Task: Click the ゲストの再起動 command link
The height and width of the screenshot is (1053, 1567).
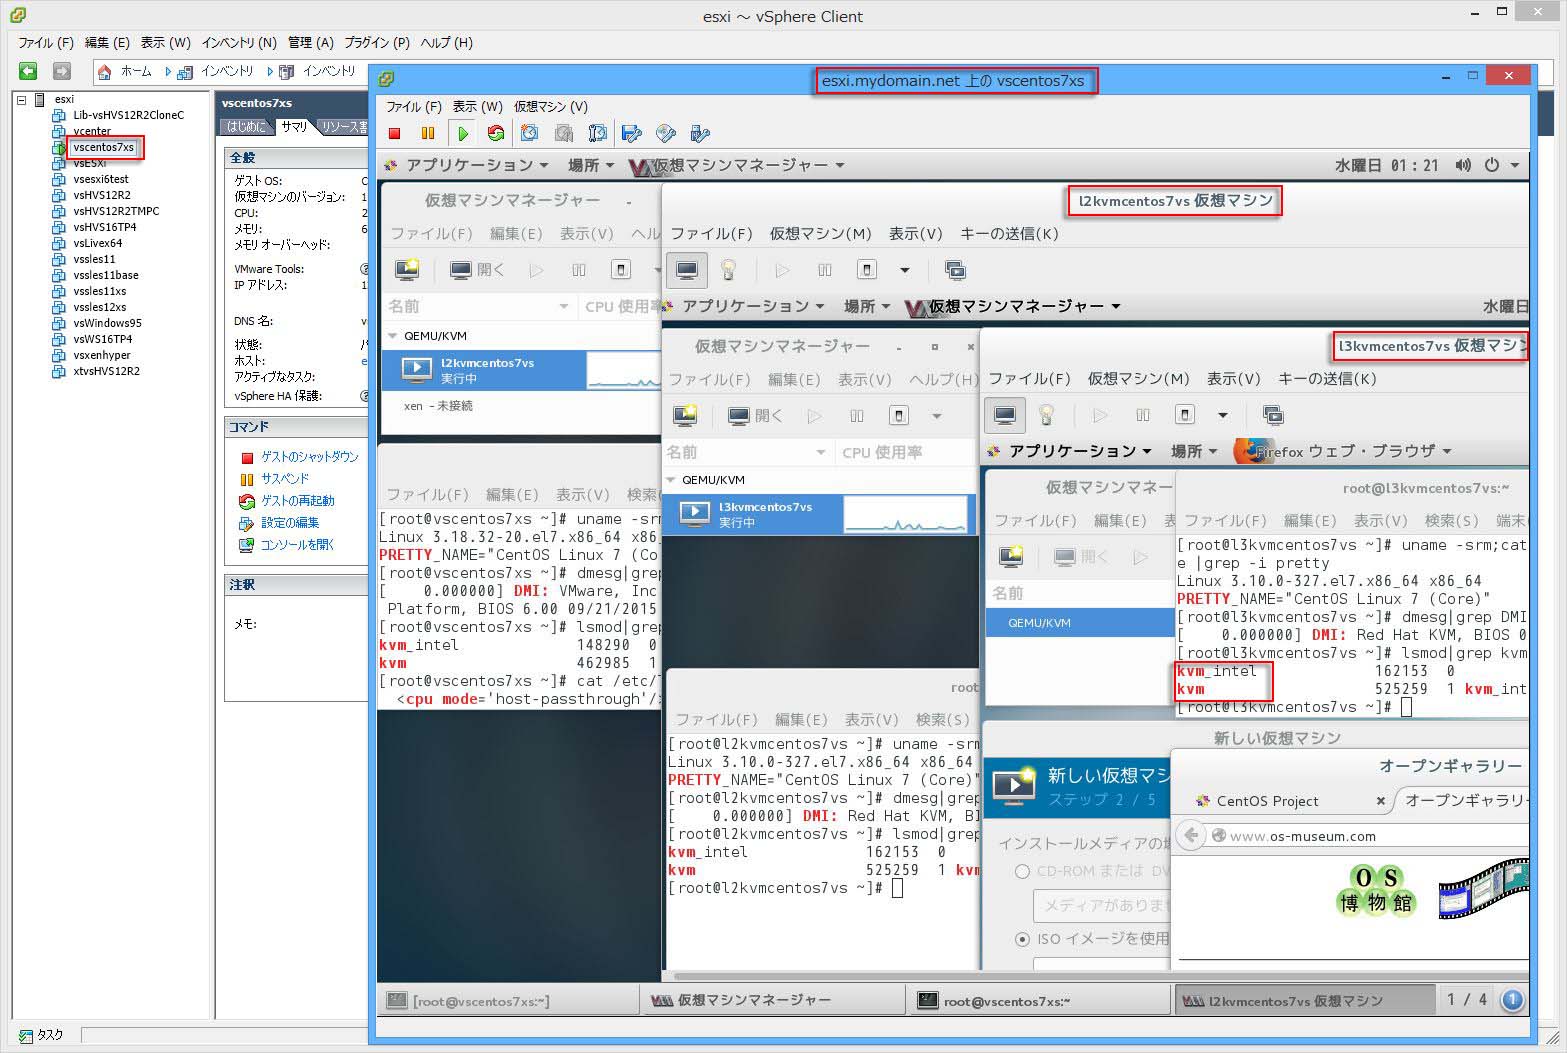Action: click(297, 501)
